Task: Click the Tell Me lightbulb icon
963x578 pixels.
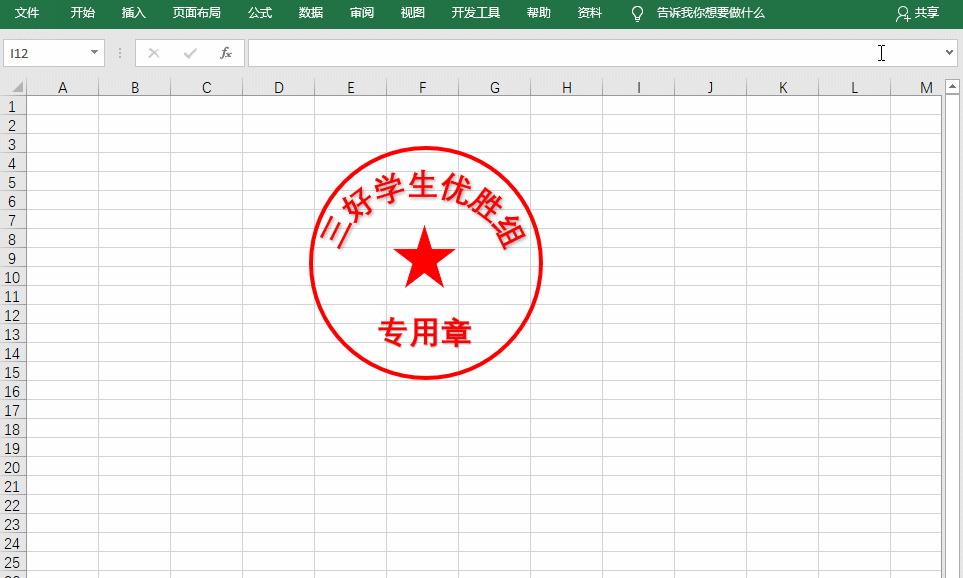Action: [636, 14]
